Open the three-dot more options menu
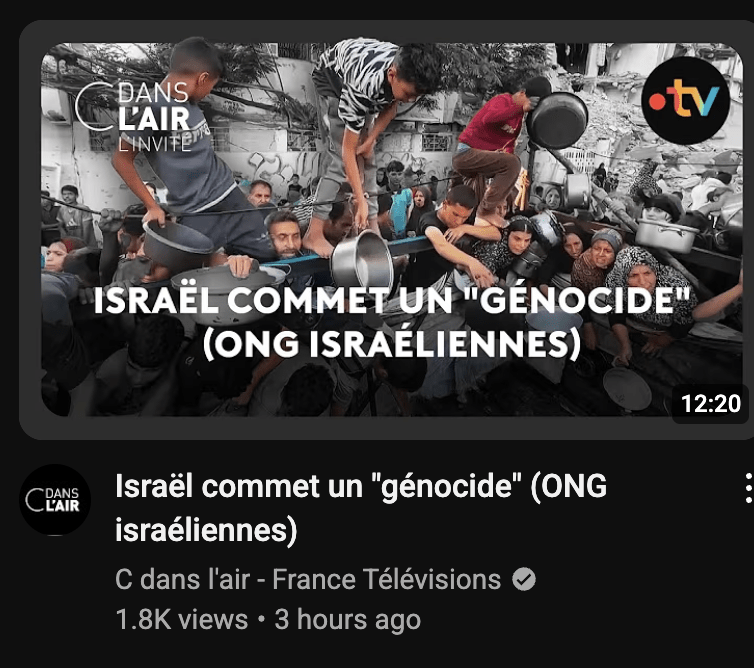754x668 pixels. [748, 488]
